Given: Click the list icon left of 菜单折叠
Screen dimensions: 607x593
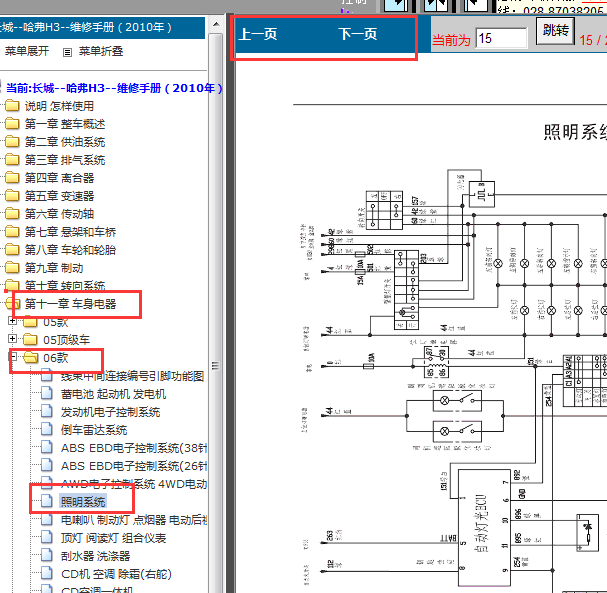Looking at the screenshot, I should pyautogui.click(x=67, y=52).
